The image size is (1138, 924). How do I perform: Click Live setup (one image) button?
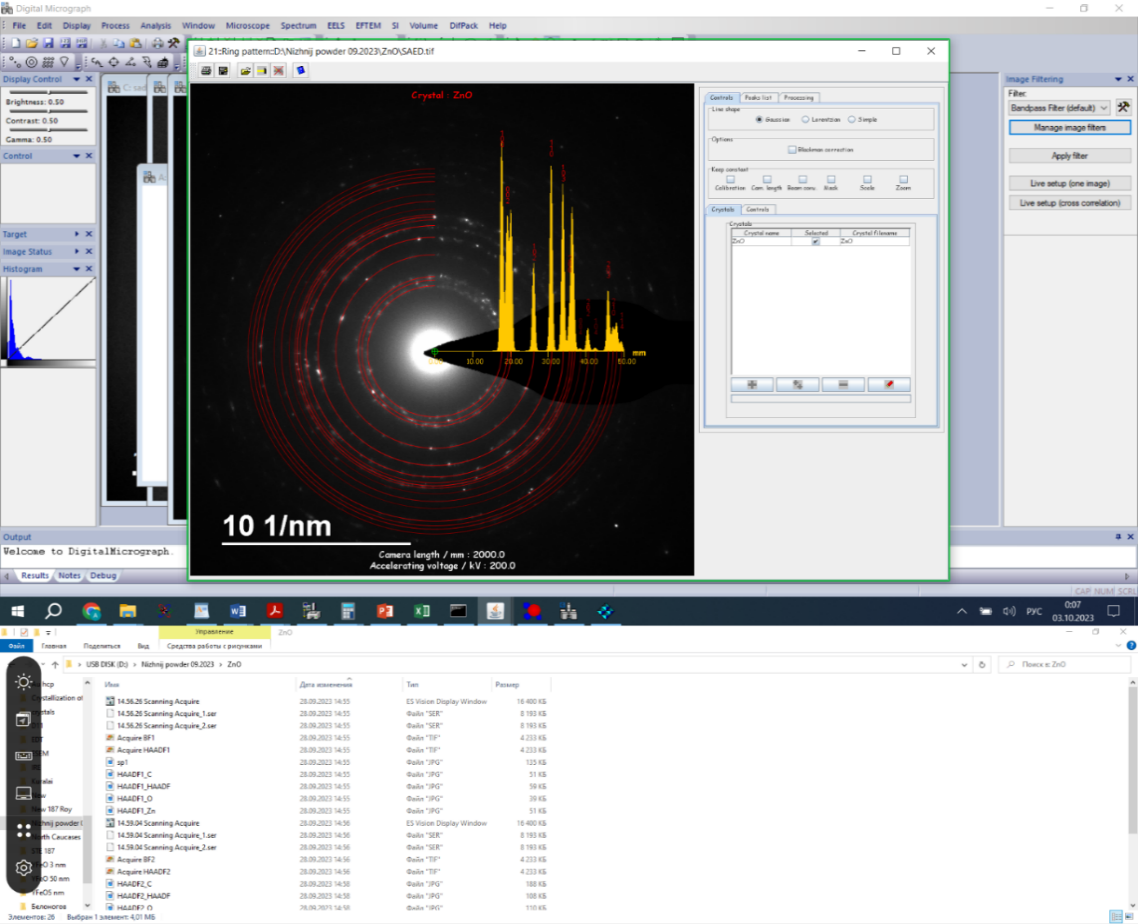[x=1070, y=184]
